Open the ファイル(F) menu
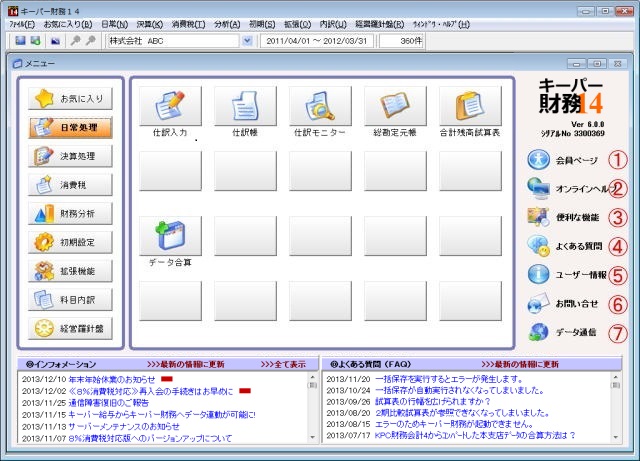The height and width of the screenshot is (461, 640). point(22,24)
